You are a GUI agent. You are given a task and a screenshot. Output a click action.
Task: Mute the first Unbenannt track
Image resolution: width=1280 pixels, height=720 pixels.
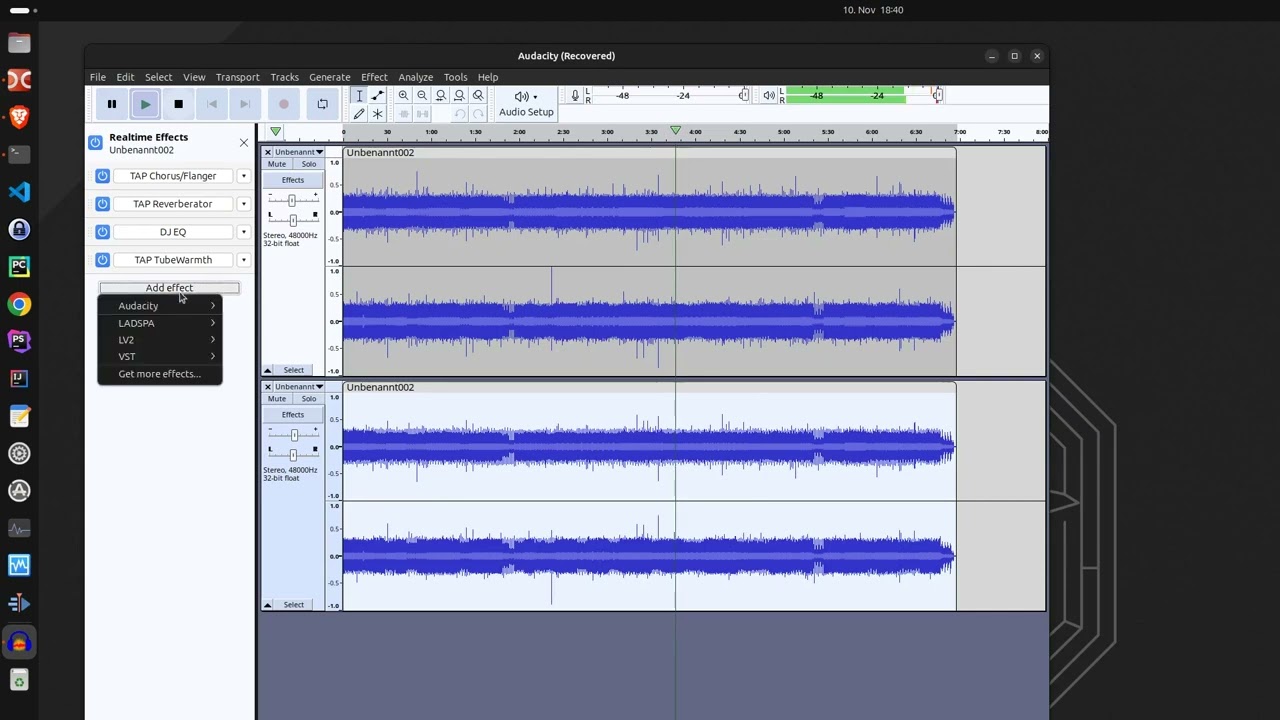[277, 164]
